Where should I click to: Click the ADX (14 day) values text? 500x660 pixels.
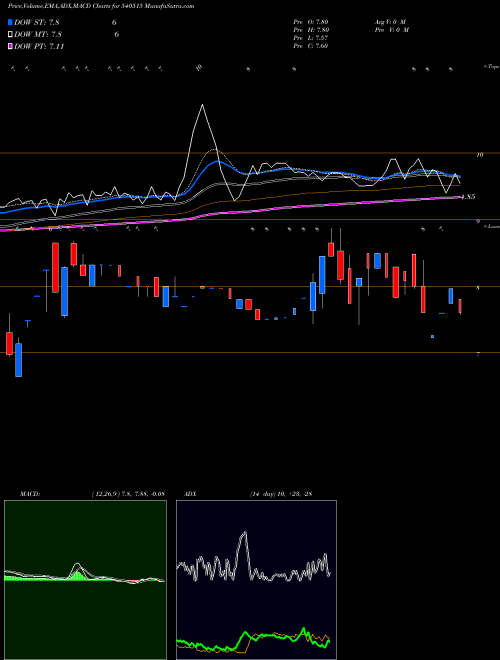(x=281, y=493)
